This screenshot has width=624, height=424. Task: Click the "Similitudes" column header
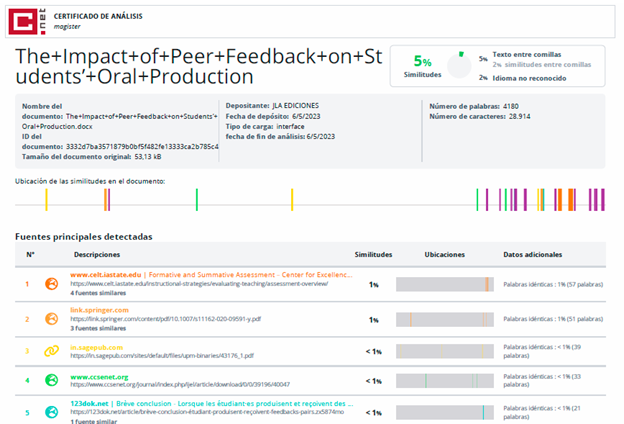point(373,255)
